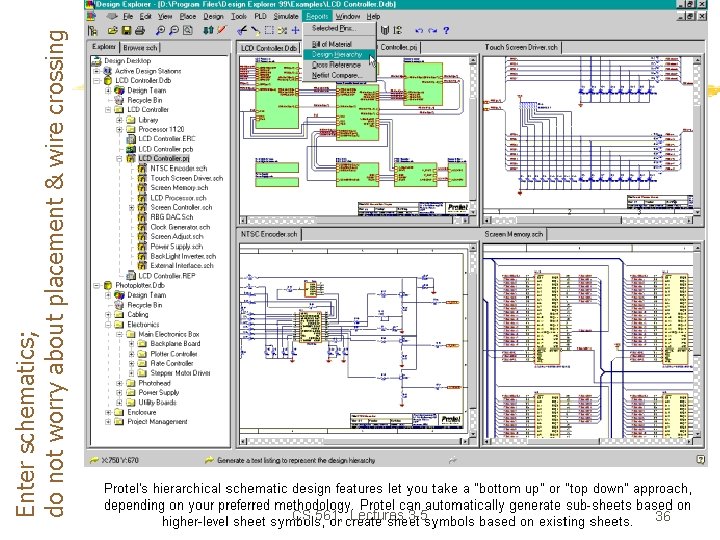This screenshot has width=720, height=540.
Task: Click the blue Help question mark icon
Action: (x=446, y=30)
